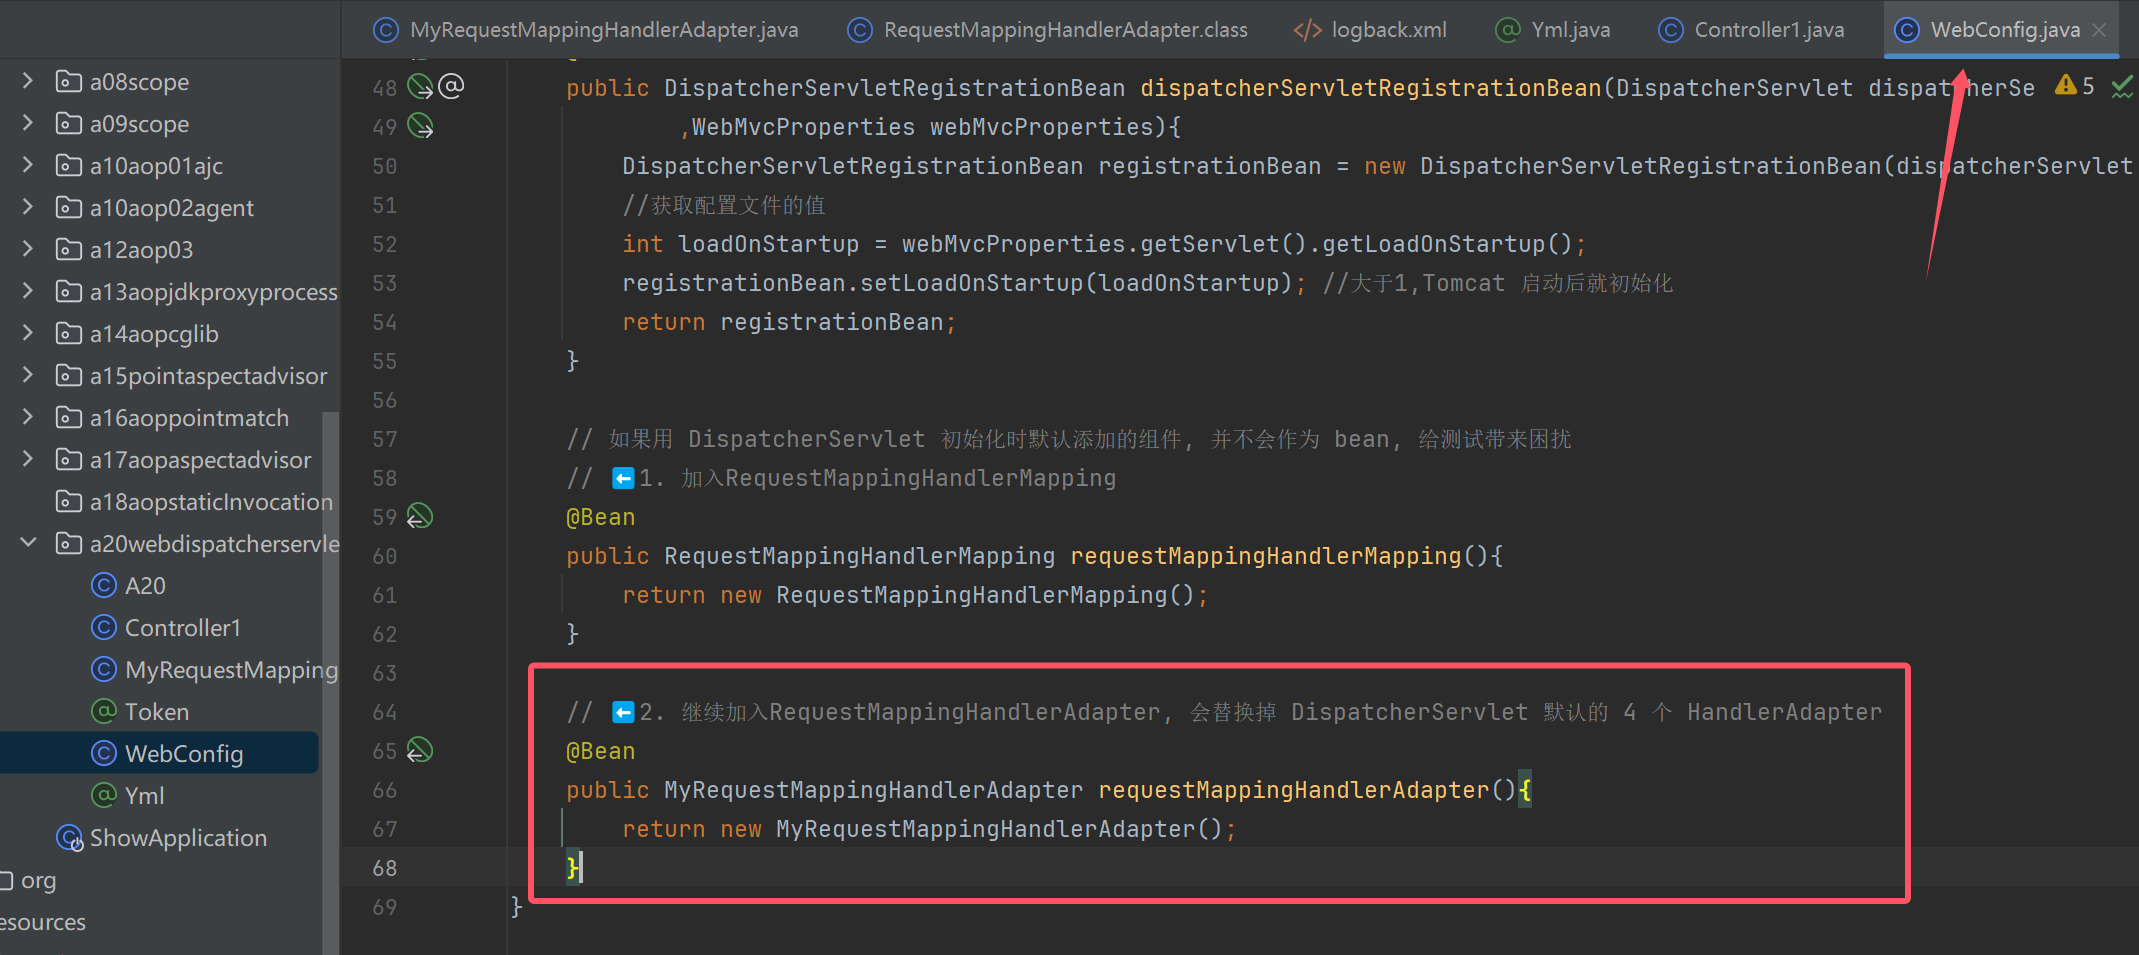Expand the a17aopaspectadvisor folder

click(x=28, y=459)
